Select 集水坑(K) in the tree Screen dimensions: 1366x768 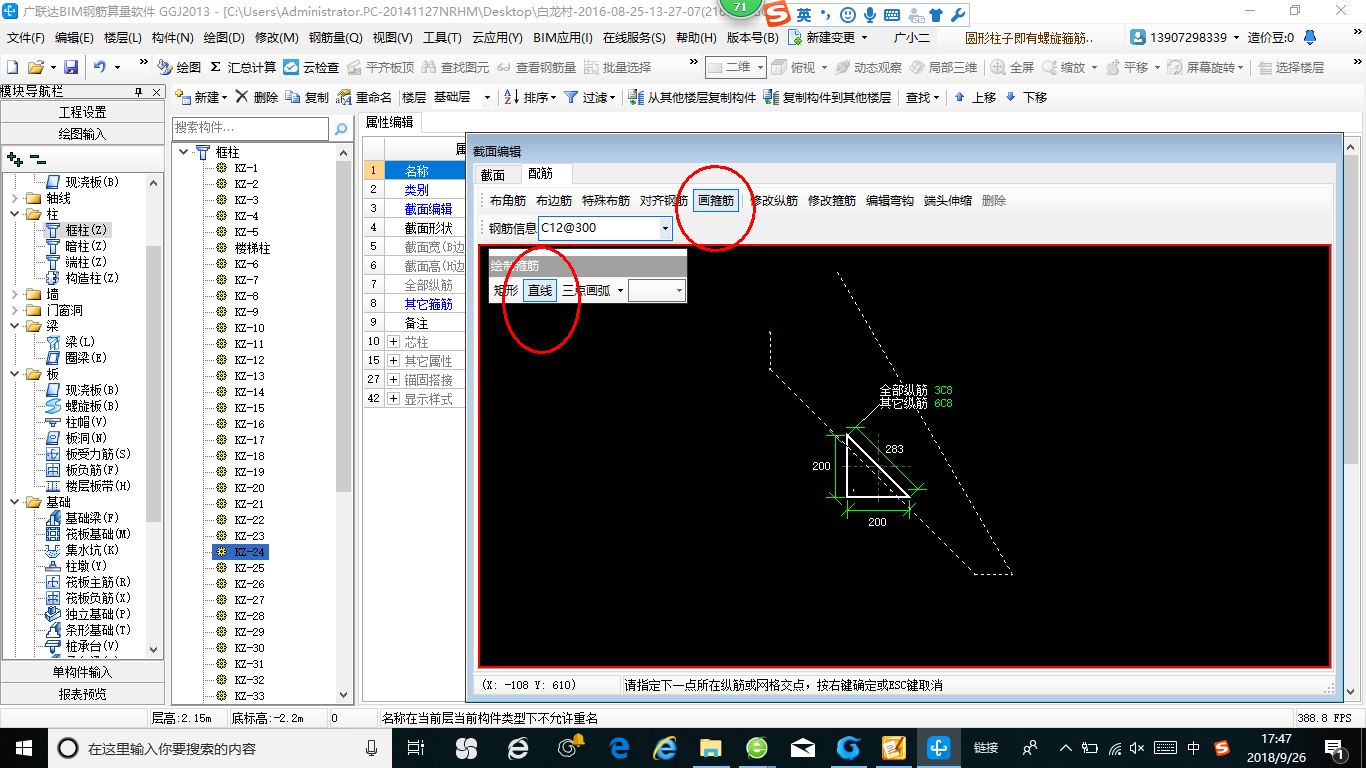[84, 550]
